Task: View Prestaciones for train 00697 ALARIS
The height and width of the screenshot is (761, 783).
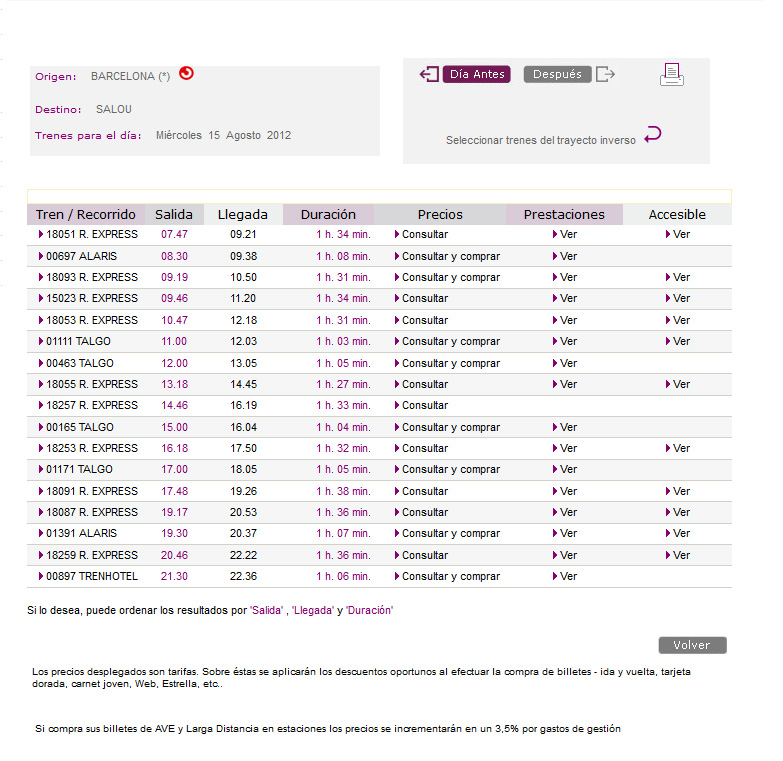Action: (565, 256)
